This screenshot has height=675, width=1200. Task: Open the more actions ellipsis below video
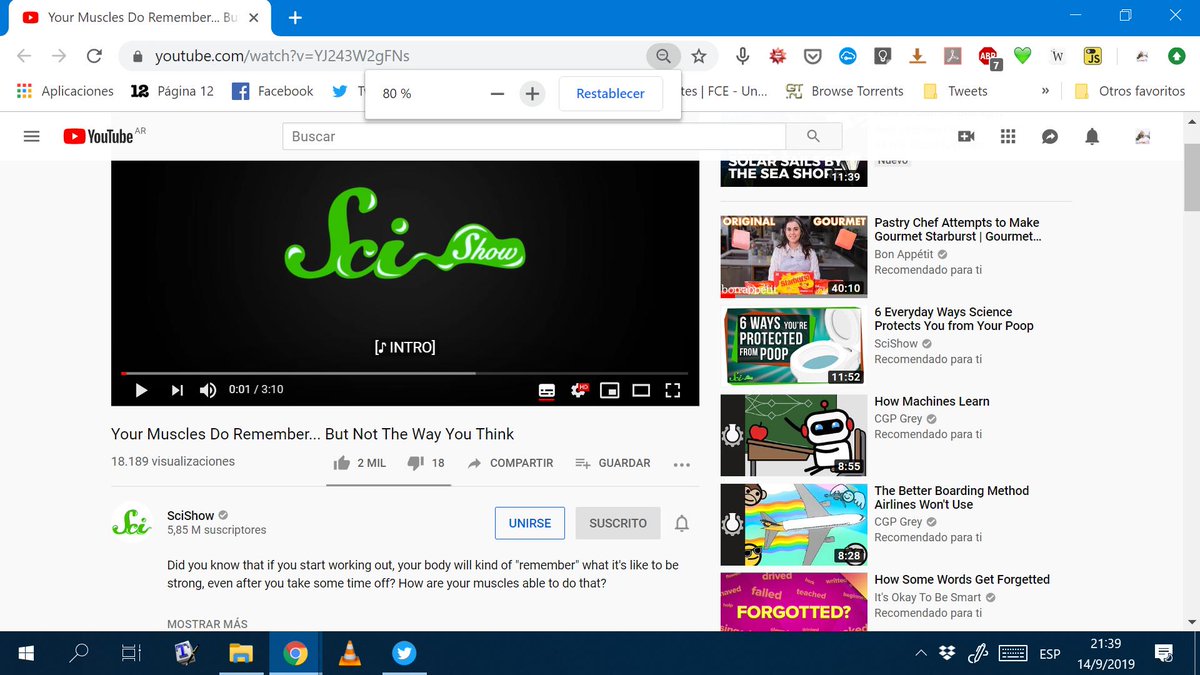coord(682,464)
